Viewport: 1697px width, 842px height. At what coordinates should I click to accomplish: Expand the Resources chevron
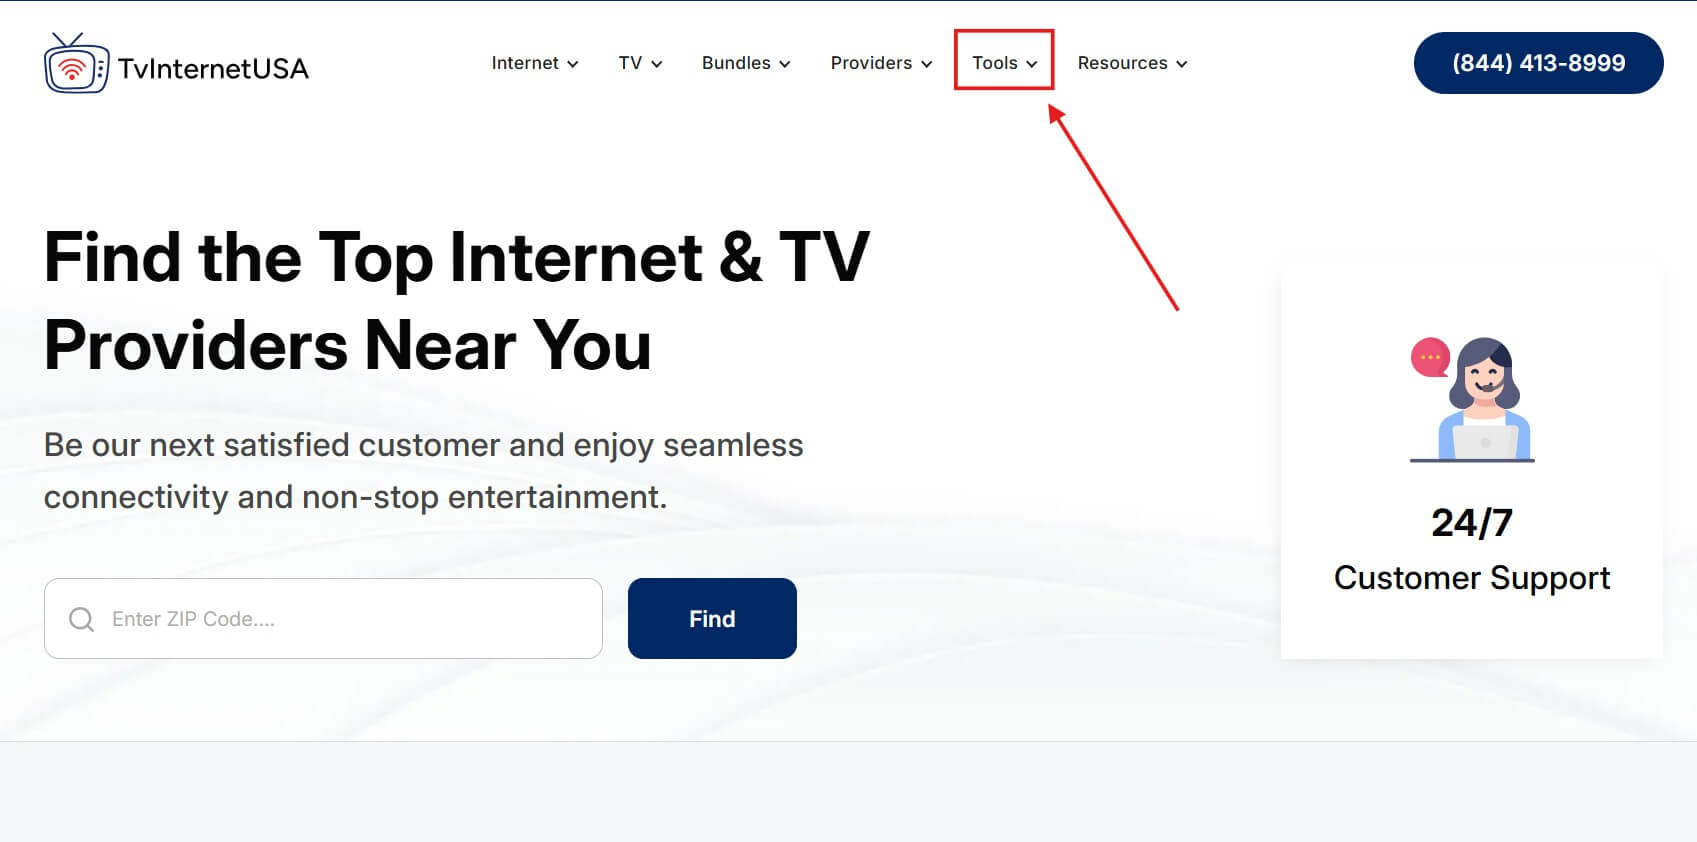click(x=1182, y=64)
